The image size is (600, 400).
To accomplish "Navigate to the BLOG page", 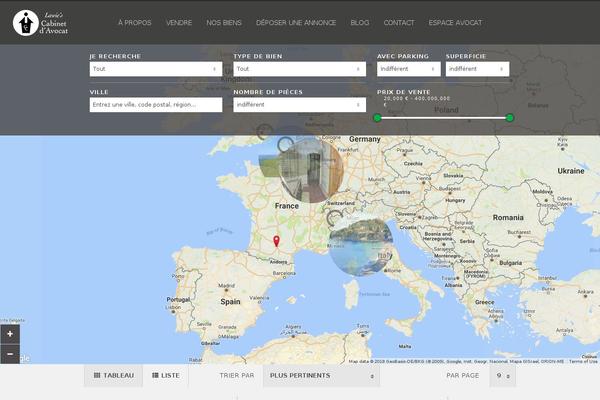I will click(360, 23).
